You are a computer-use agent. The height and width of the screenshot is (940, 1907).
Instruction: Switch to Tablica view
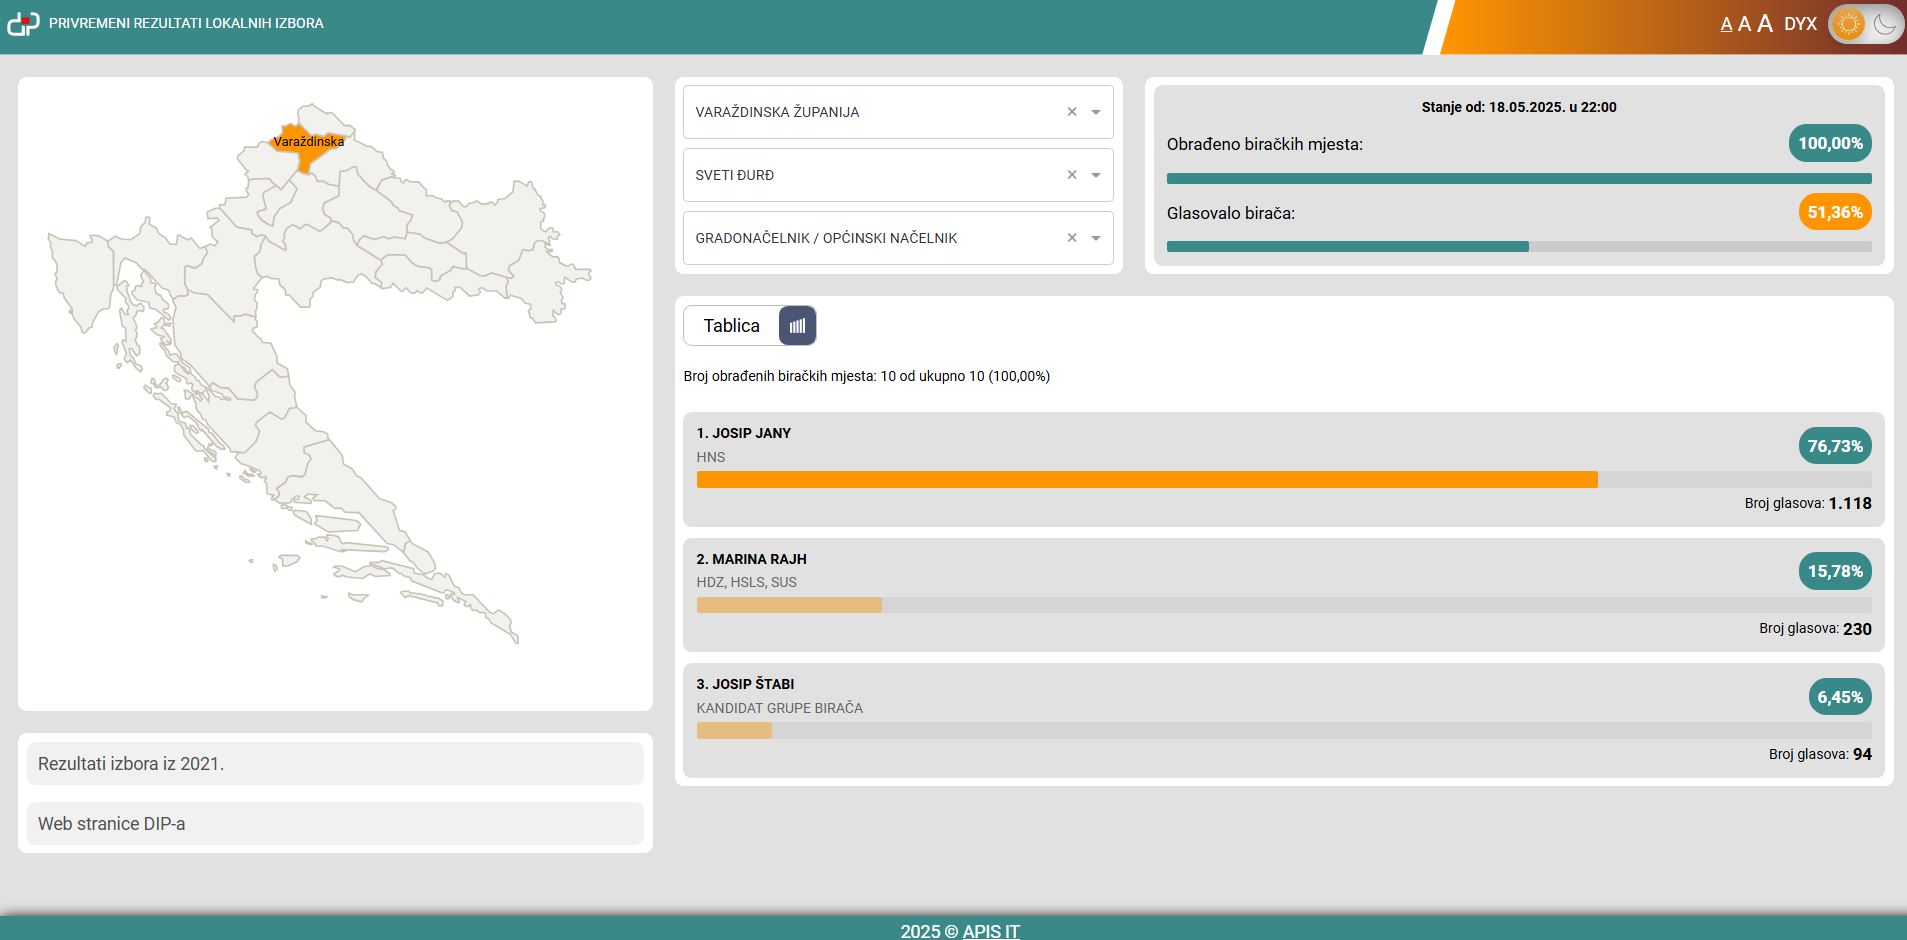(x=731, y=326)
